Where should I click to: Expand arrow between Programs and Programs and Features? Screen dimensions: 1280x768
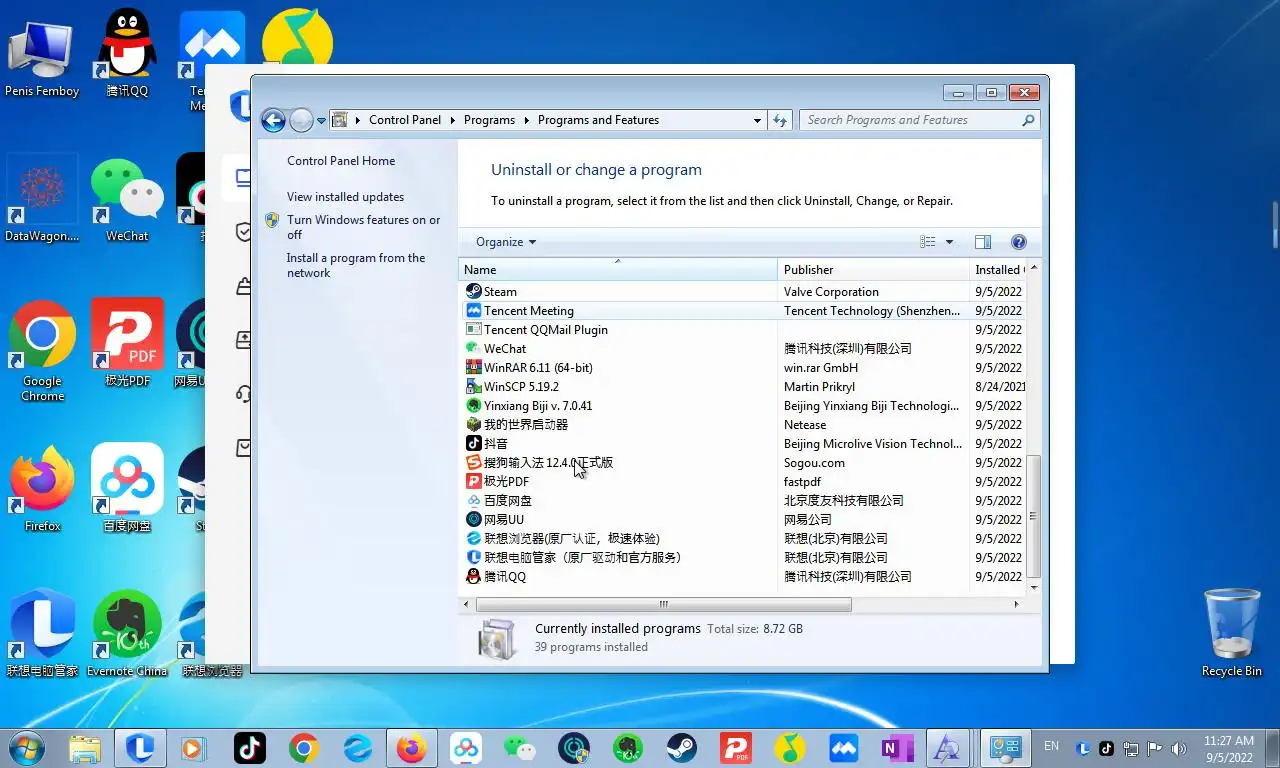click(x=526, y=120)
